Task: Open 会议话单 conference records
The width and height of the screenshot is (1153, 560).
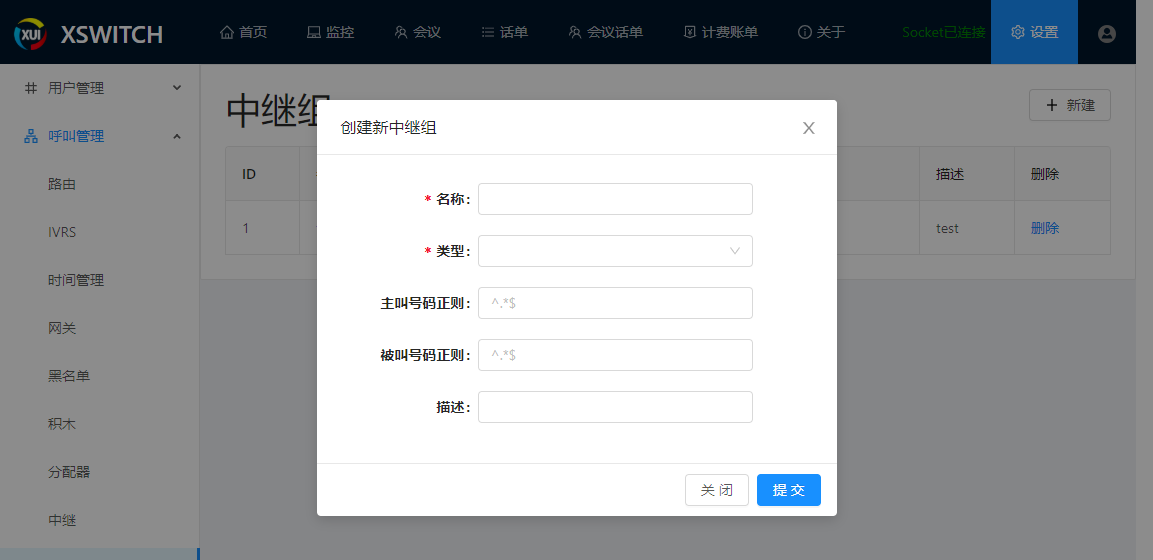Action: [605, 32]
